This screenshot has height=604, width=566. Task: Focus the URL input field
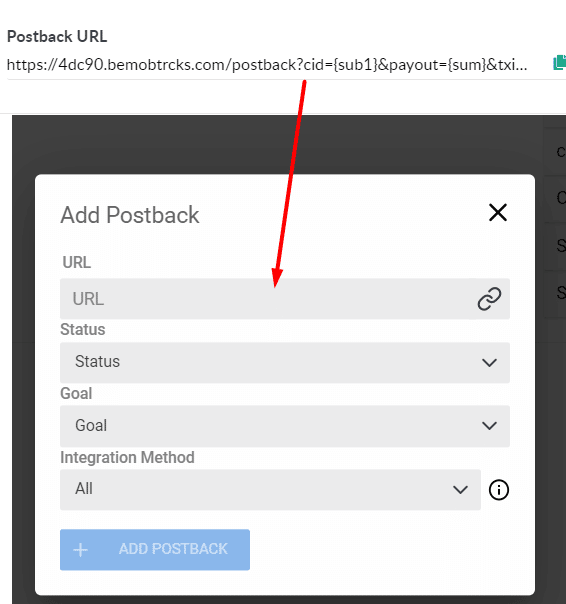coord(285,299)
